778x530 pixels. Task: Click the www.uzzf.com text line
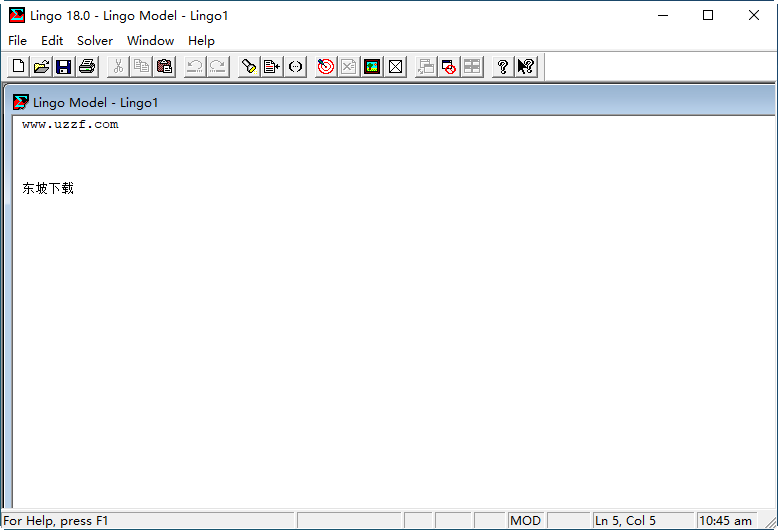[70, 125]
